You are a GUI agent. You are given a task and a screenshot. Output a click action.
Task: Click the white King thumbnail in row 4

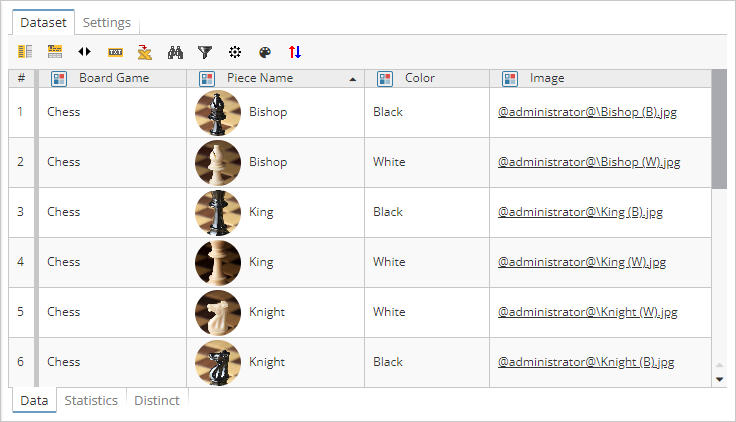[x=218, y=262]
